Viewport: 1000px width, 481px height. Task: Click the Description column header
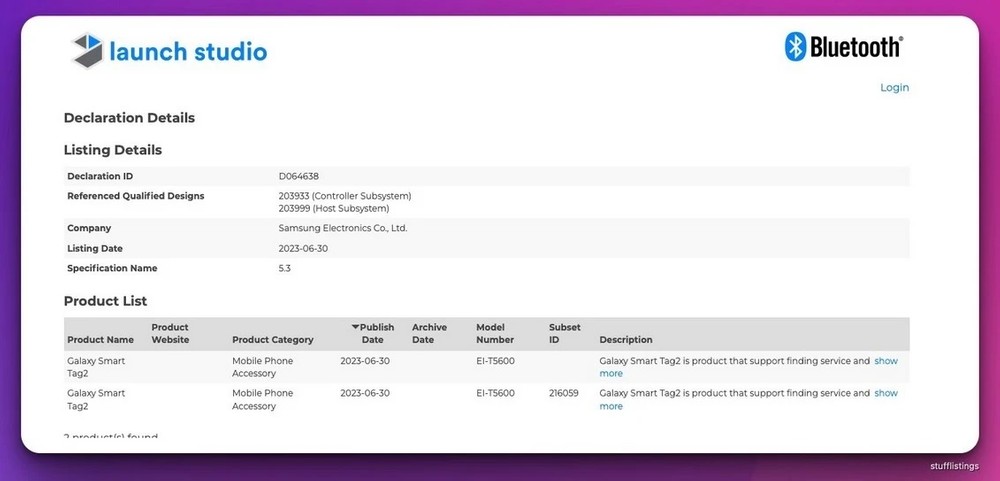tap(625, 340)
